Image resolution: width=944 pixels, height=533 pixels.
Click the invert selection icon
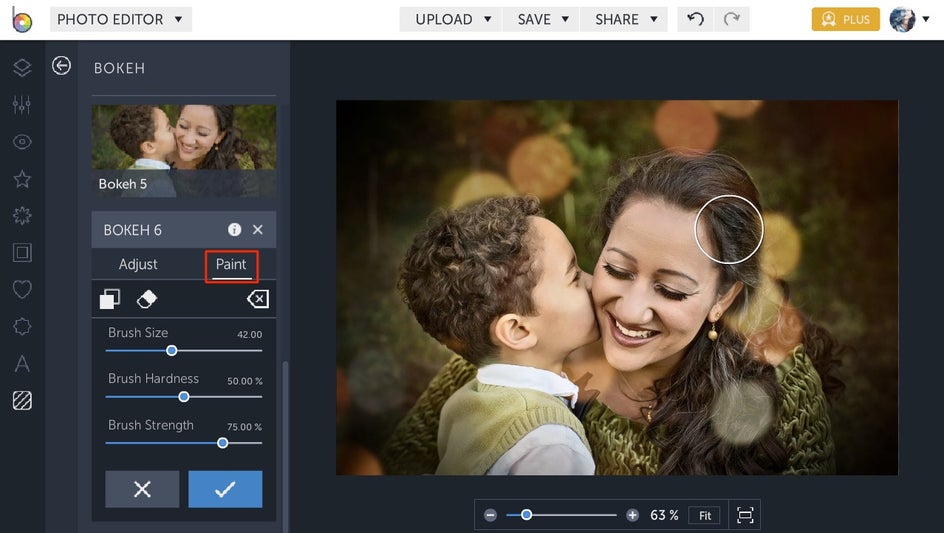110,299
